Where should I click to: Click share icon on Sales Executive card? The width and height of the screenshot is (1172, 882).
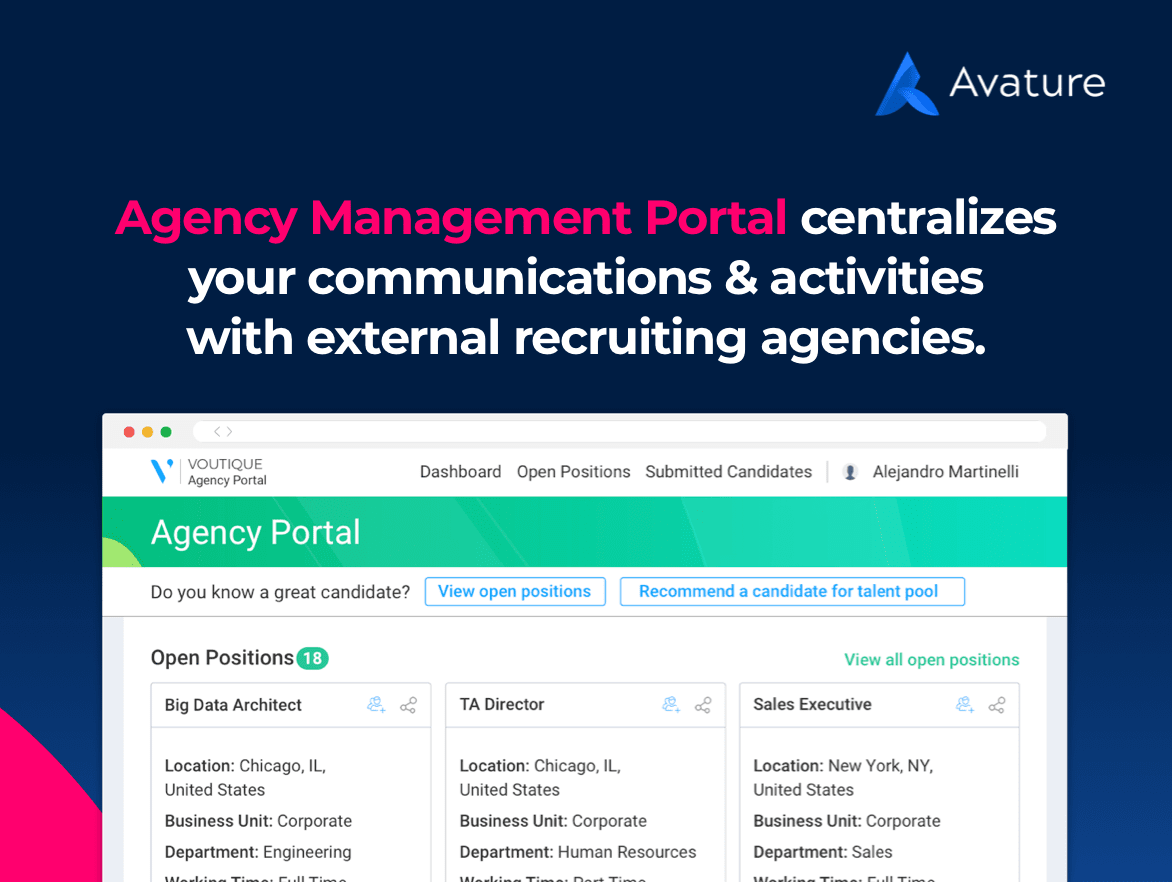996,705
